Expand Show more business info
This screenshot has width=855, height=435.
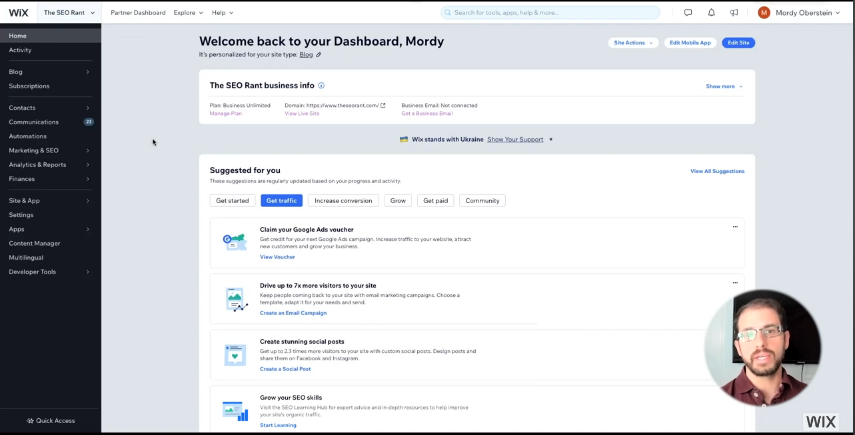click(x=724, y=86)
